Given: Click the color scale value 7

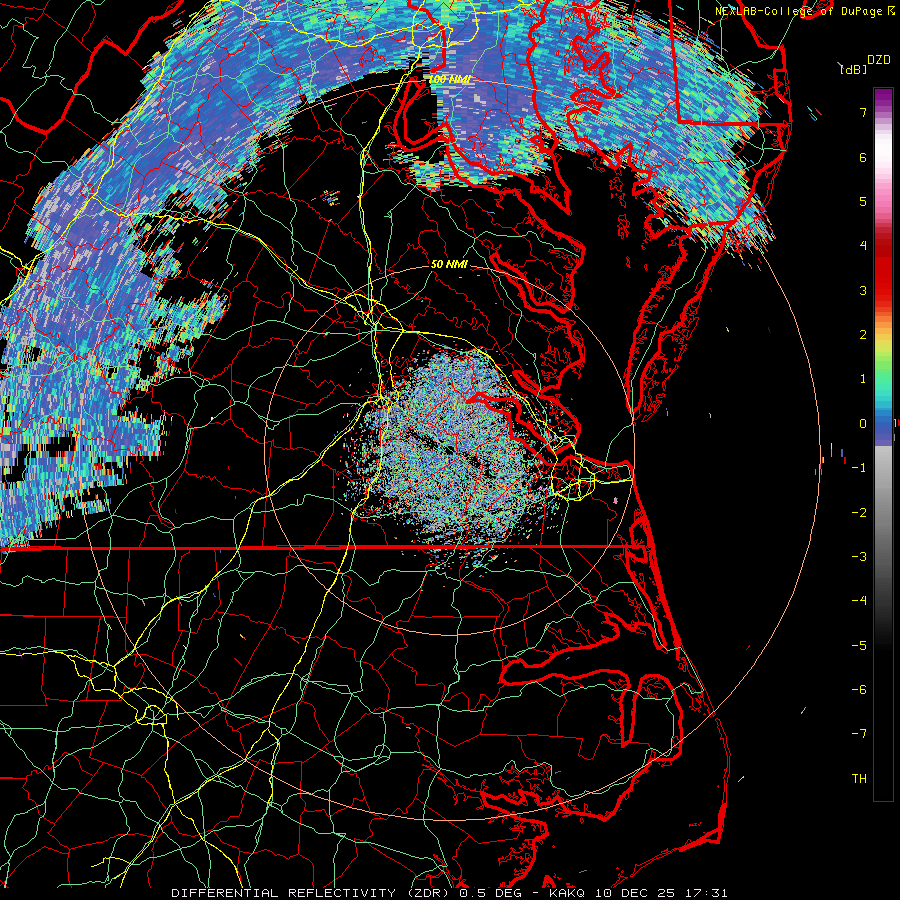Looking at the screenshot, I should pyautogui.click(x=863, y=112).
